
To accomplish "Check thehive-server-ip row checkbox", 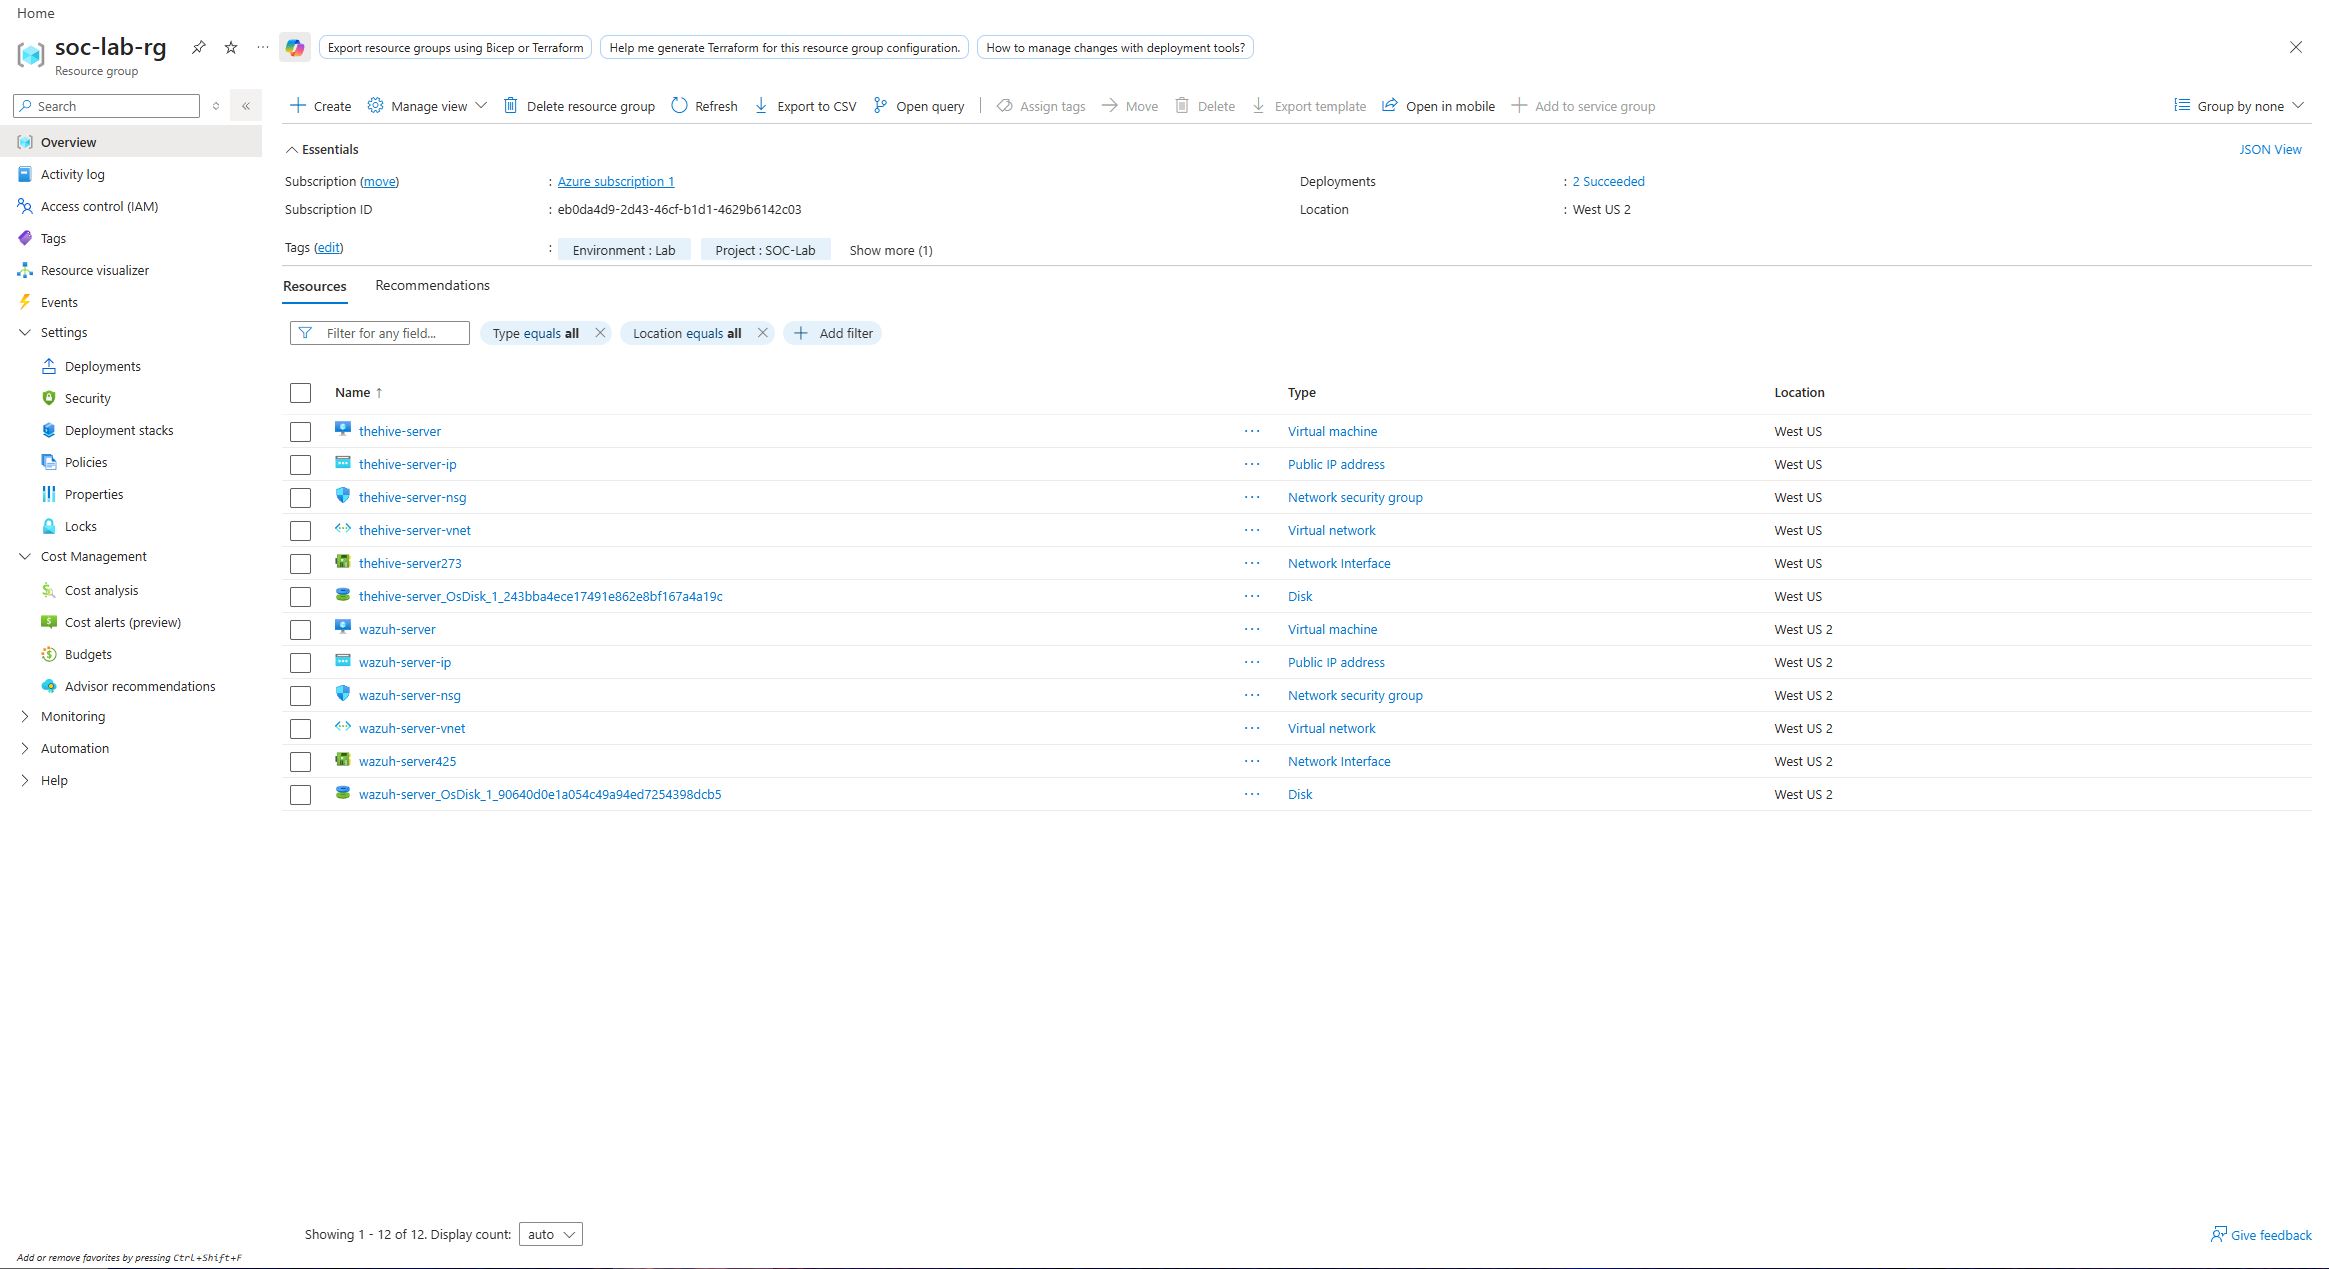I will click(x=300, y=465).
